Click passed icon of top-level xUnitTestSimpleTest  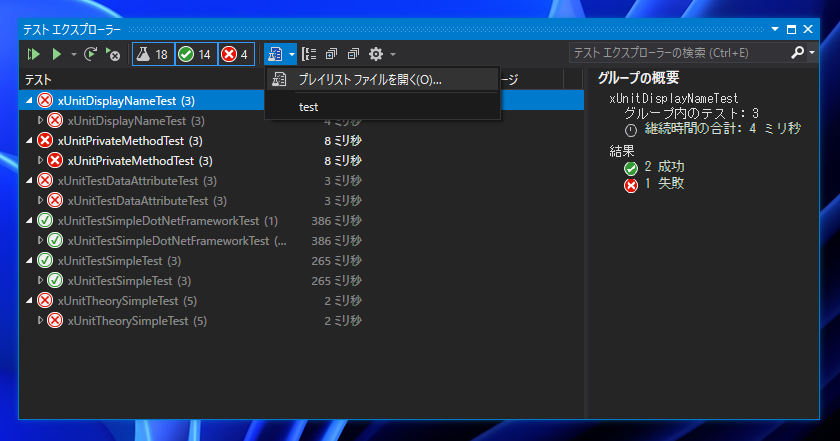(45, 260)
